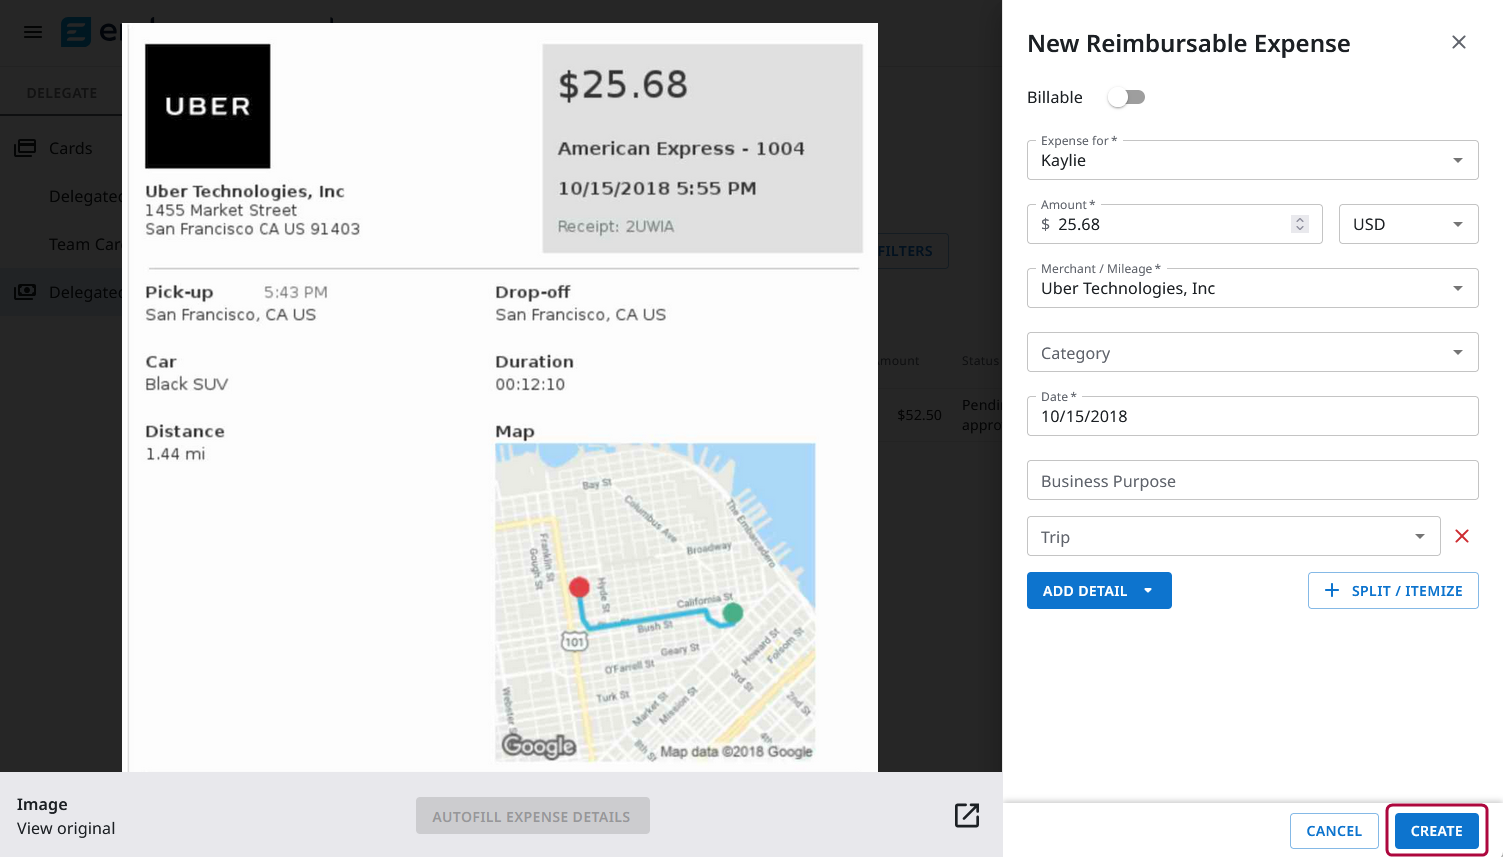Open the USD currency dropdown

(1456, 223)
